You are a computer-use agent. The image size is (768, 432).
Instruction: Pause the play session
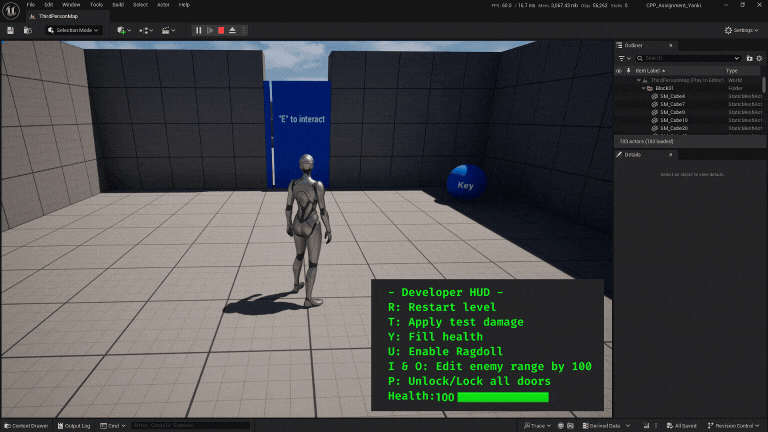[x=198, y=30]
